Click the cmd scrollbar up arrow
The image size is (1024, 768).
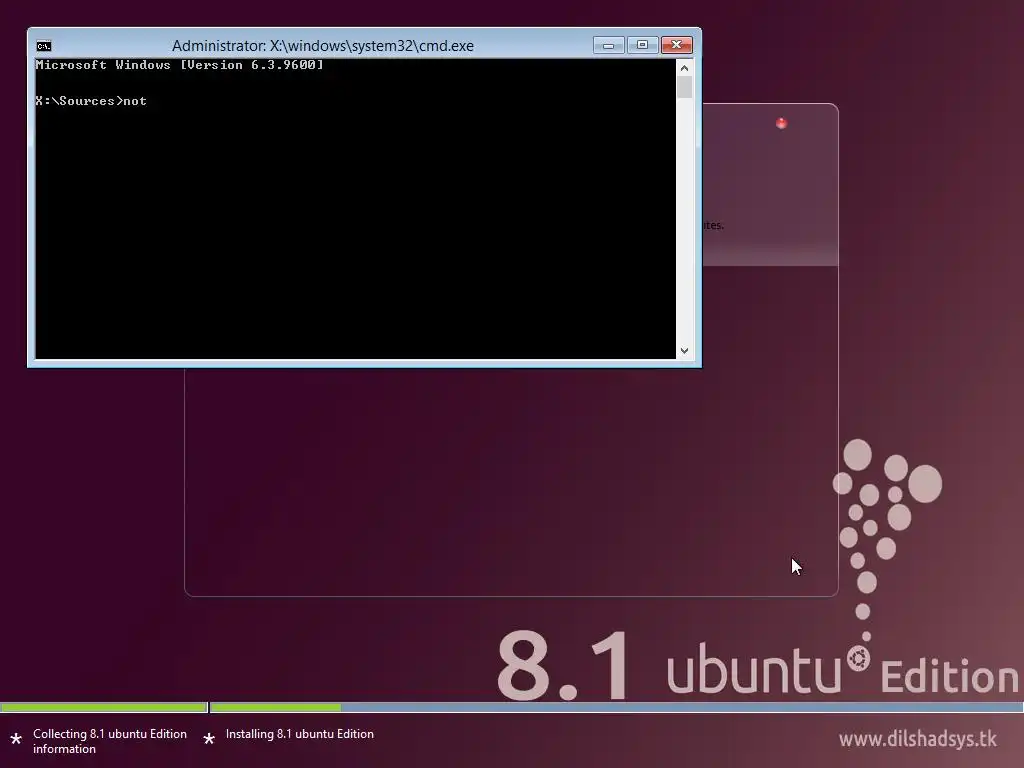684,68
